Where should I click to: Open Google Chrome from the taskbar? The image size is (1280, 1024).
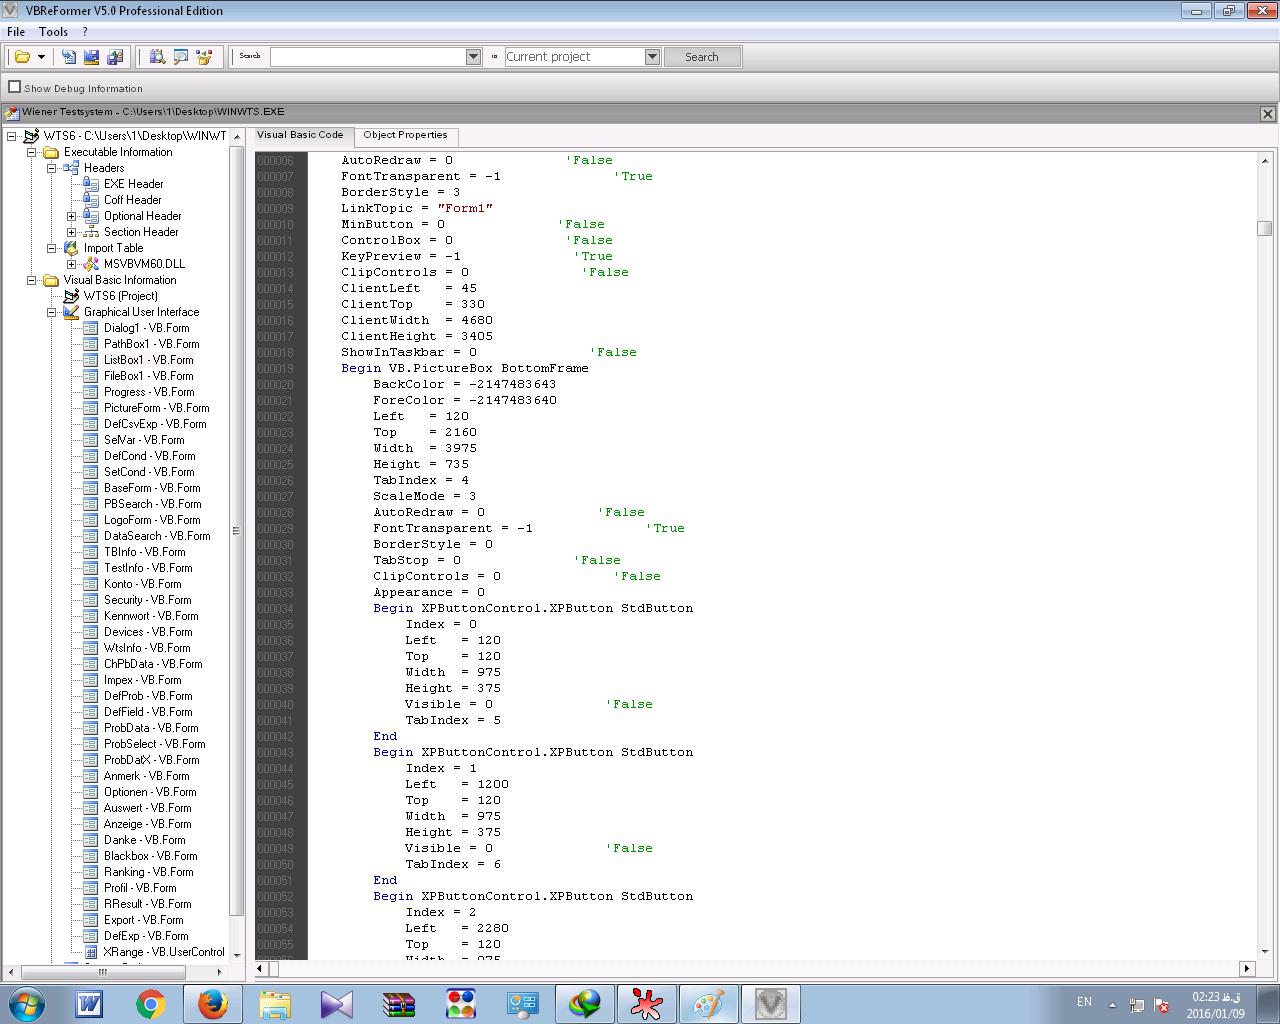point(151,1004)
